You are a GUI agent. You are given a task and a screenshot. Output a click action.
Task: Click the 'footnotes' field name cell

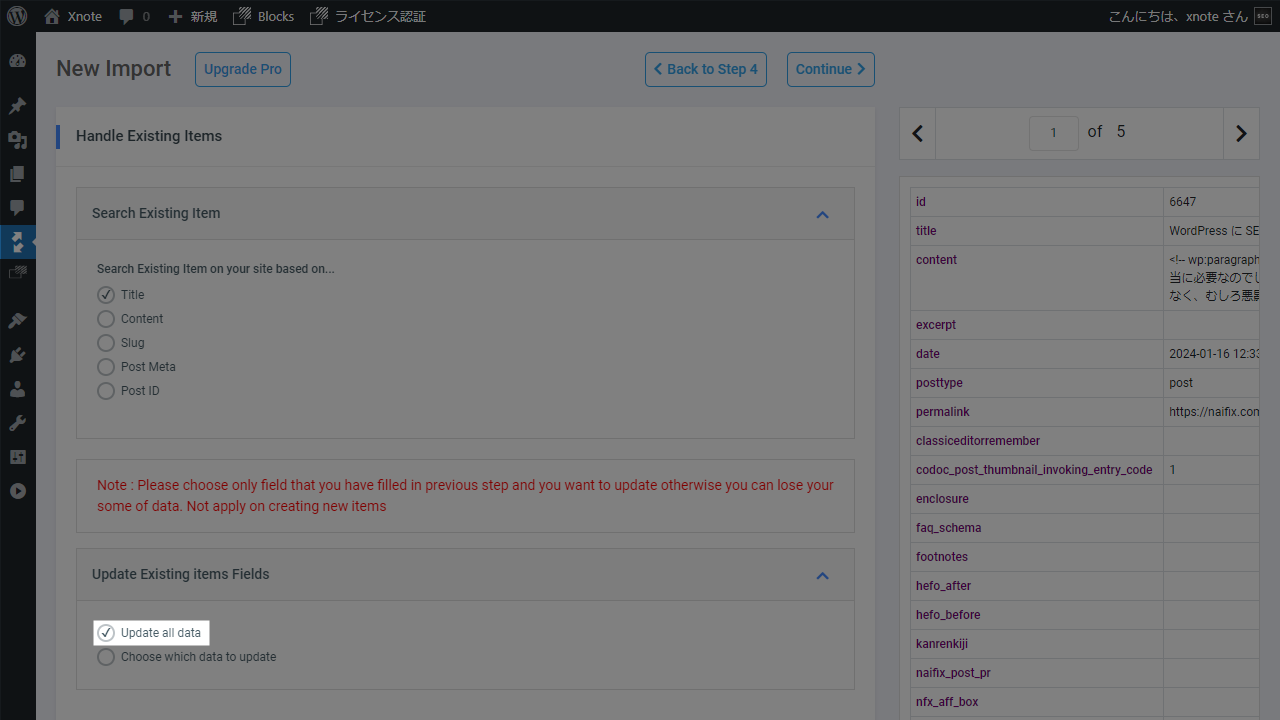pyautogui.click(x=1037, y=557)
